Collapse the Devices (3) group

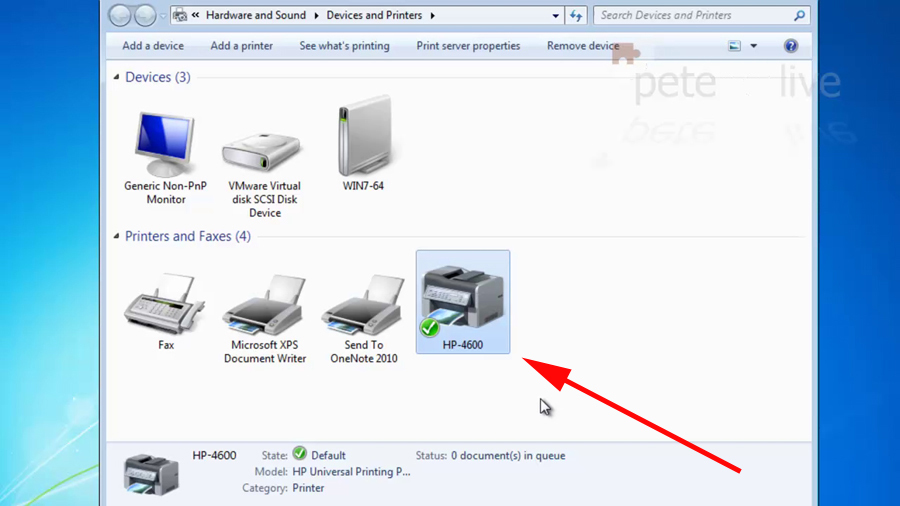coord(117,77)
